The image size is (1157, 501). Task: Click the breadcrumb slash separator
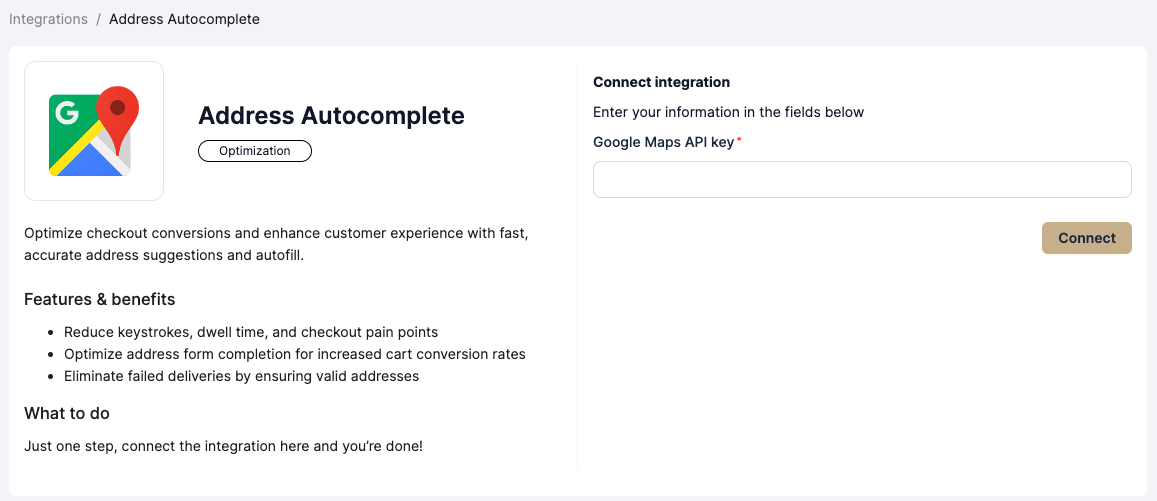pos(98,19)
